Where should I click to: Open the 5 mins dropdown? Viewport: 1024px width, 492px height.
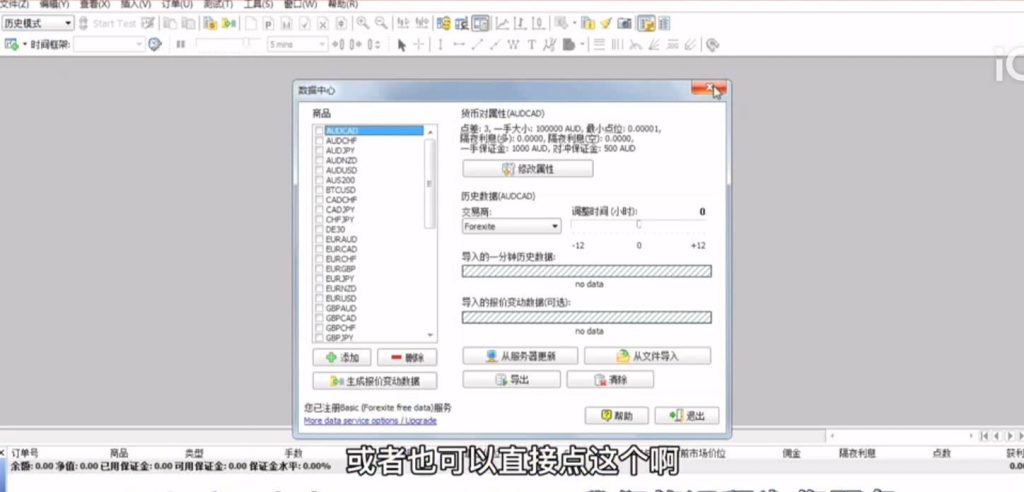(297, 44)
